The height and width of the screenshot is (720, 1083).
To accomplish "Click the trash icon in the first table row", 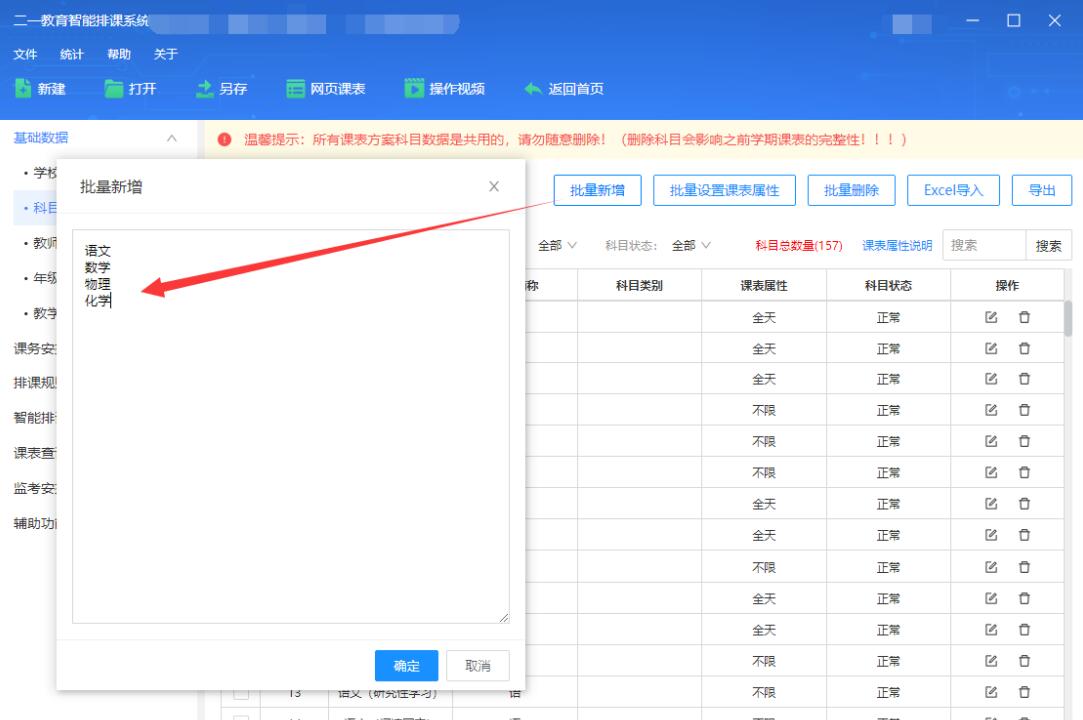I will pos(1024,317).
